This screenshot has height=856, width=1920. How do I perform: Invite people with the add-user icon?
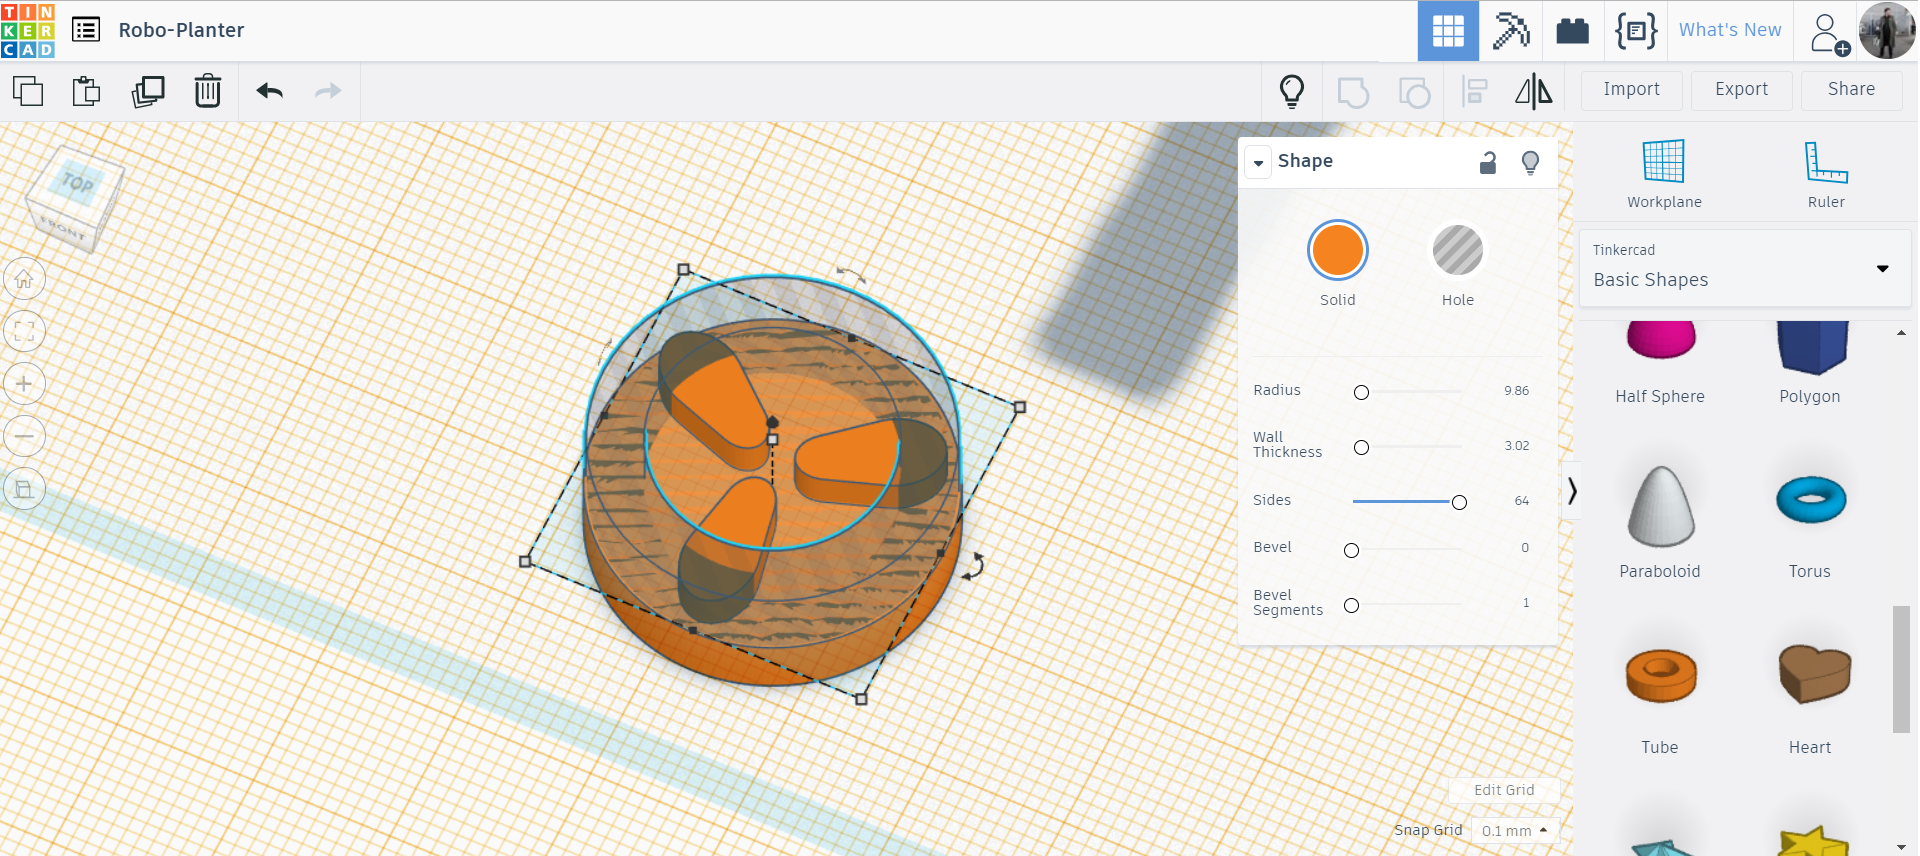(1828, 33)
